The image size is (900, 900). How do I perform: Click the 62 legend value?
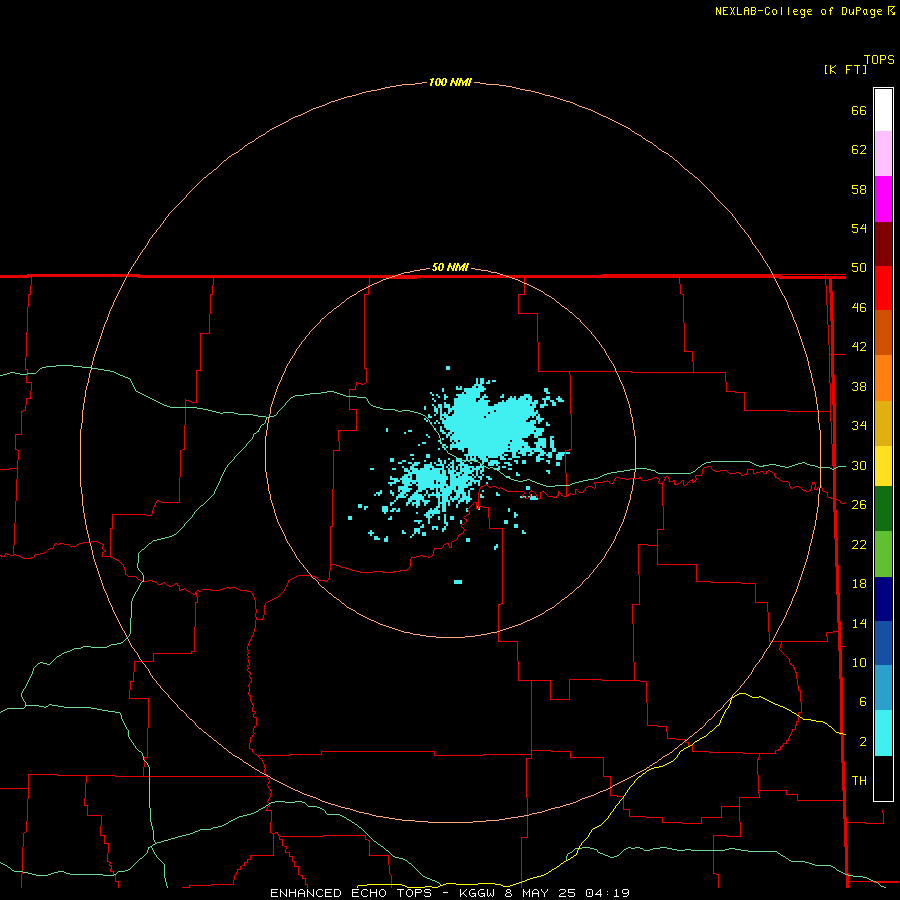pyautogui.click(x=859, y=150)
